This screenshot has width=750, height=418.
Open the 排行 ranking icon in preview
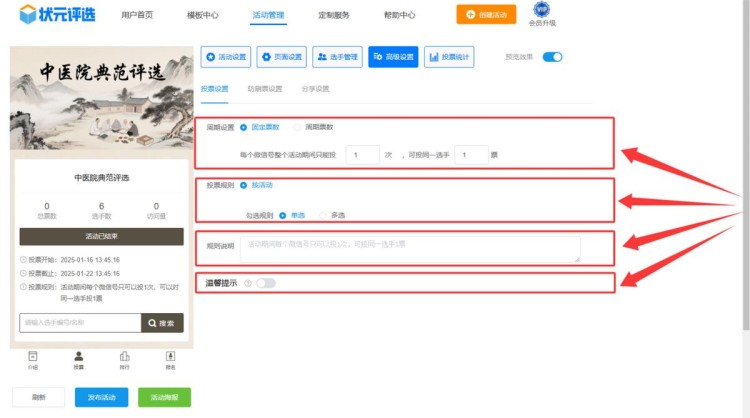click(124, 356)
